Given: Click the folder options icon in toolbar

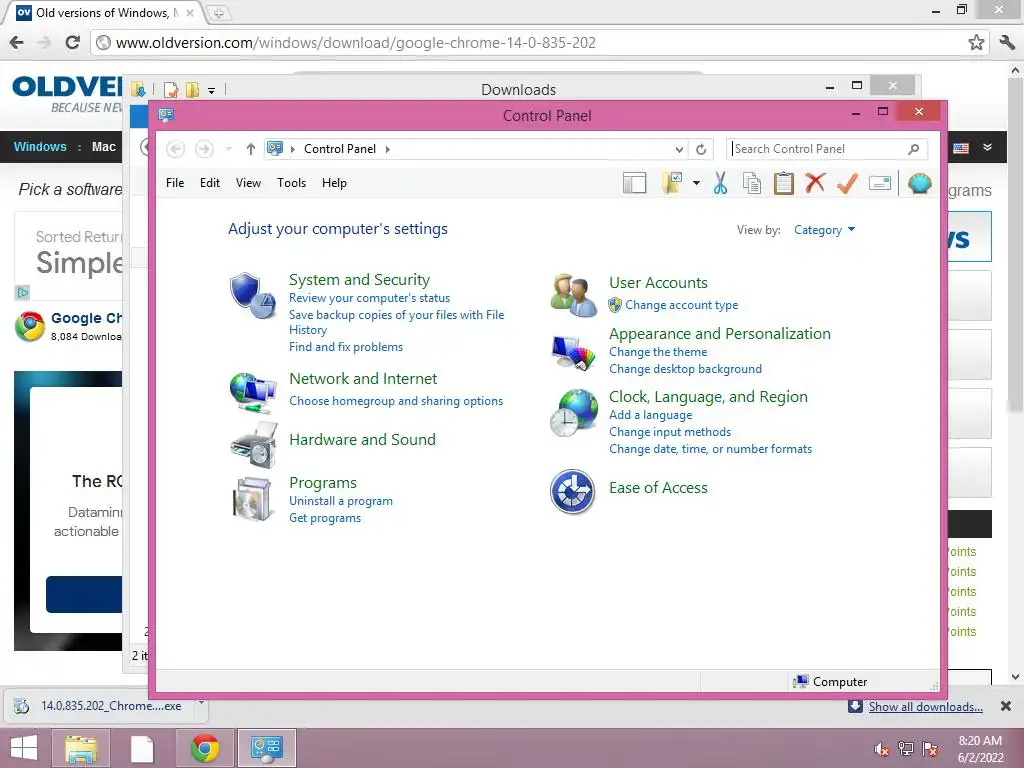Looking at the screenshot, I should pos(672,184).
